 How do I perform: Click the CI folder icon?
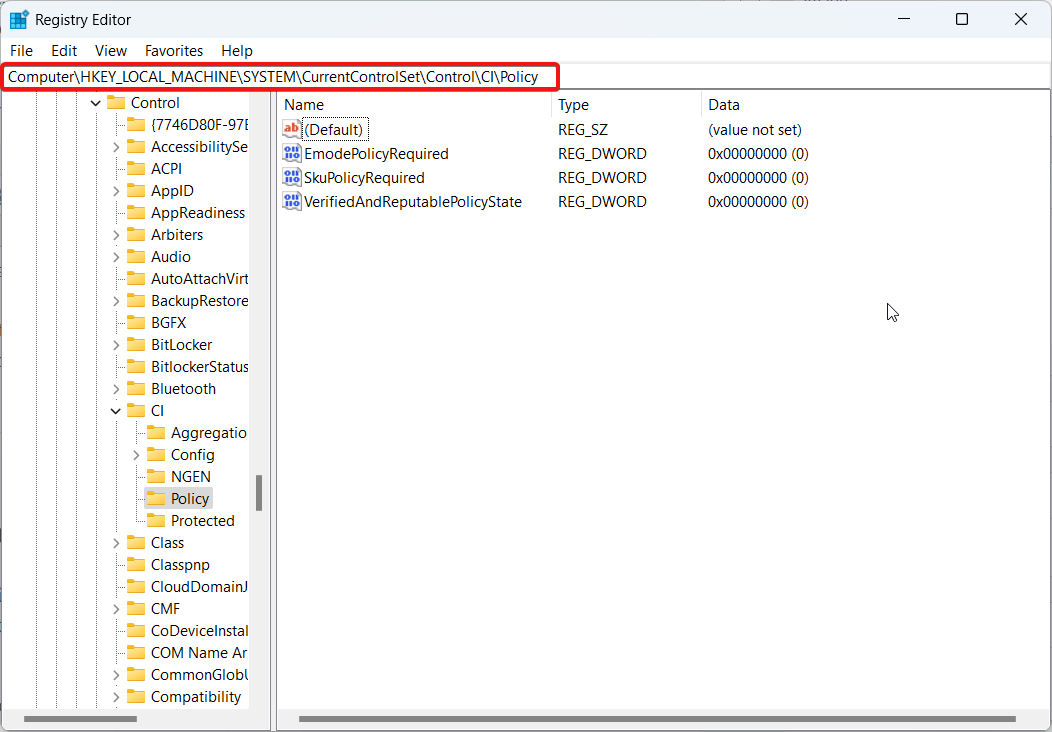(136, 411)
